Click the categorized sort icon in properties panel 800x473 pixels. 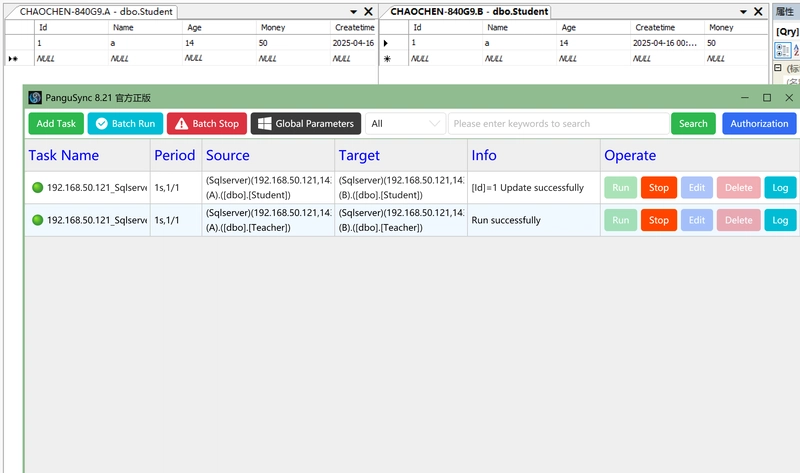(x=782, y=50)
